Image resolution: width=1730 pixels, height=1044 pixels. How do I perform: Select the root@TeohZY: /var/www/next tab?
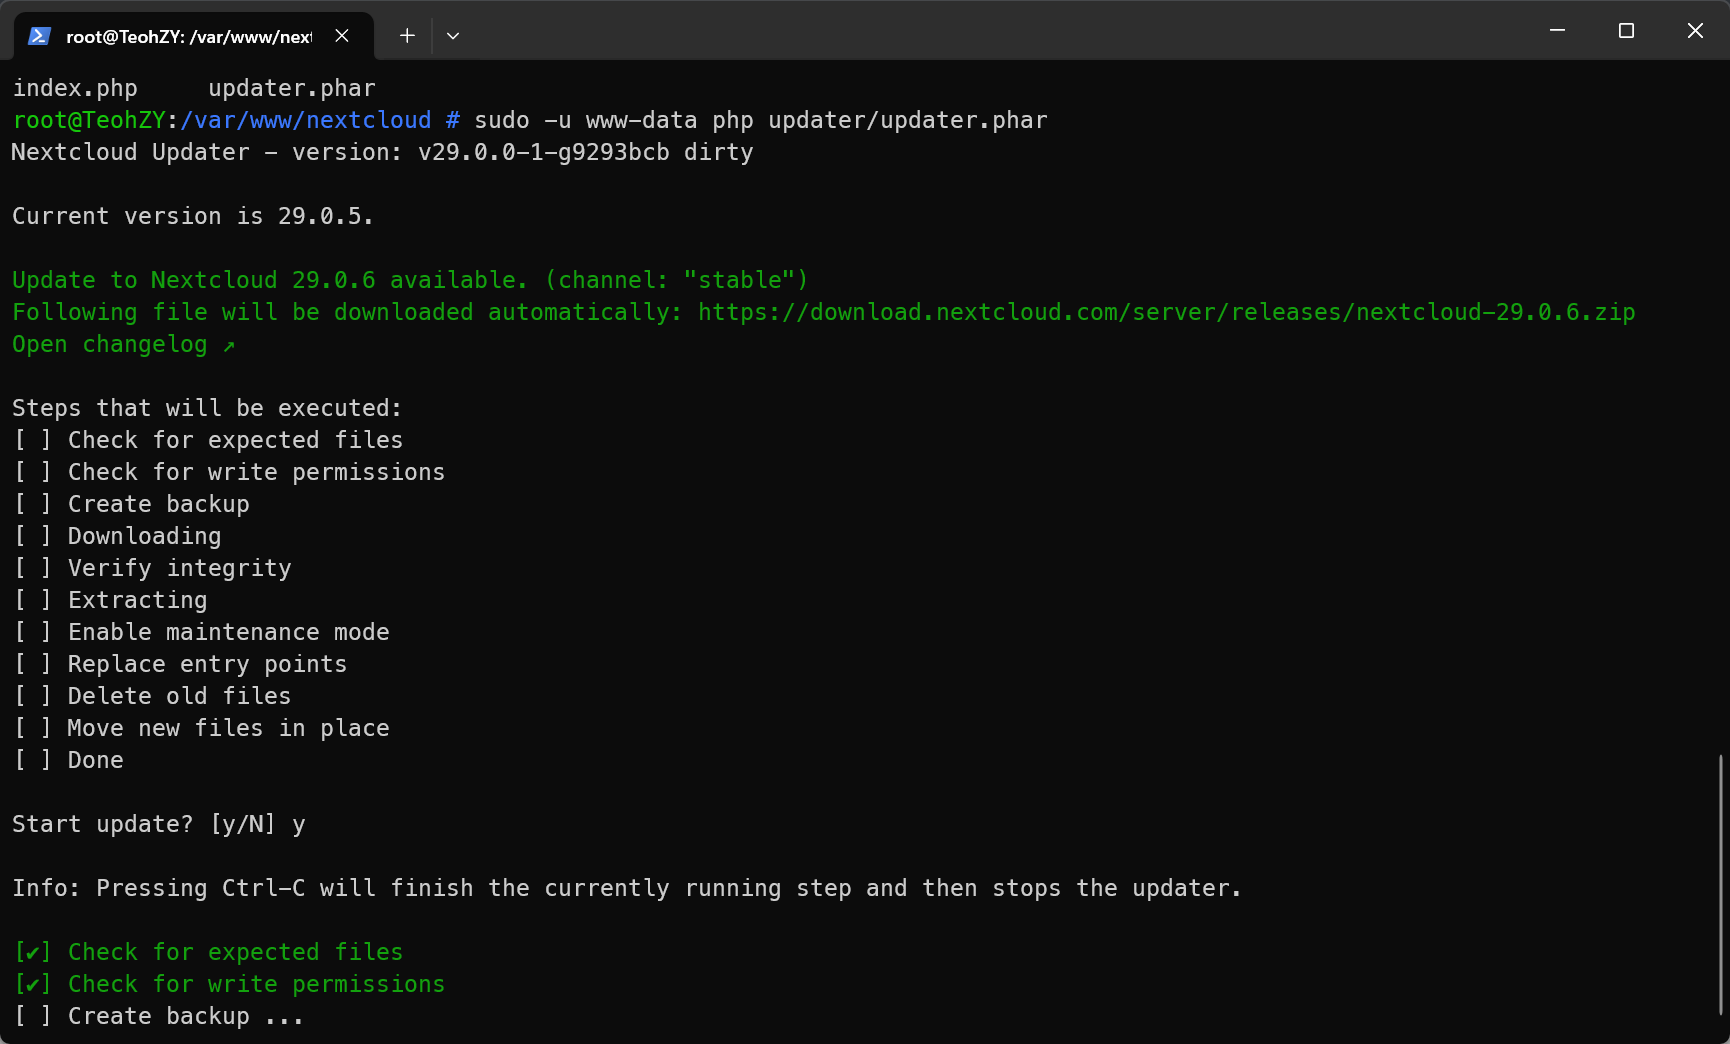(x=194, y=36)
